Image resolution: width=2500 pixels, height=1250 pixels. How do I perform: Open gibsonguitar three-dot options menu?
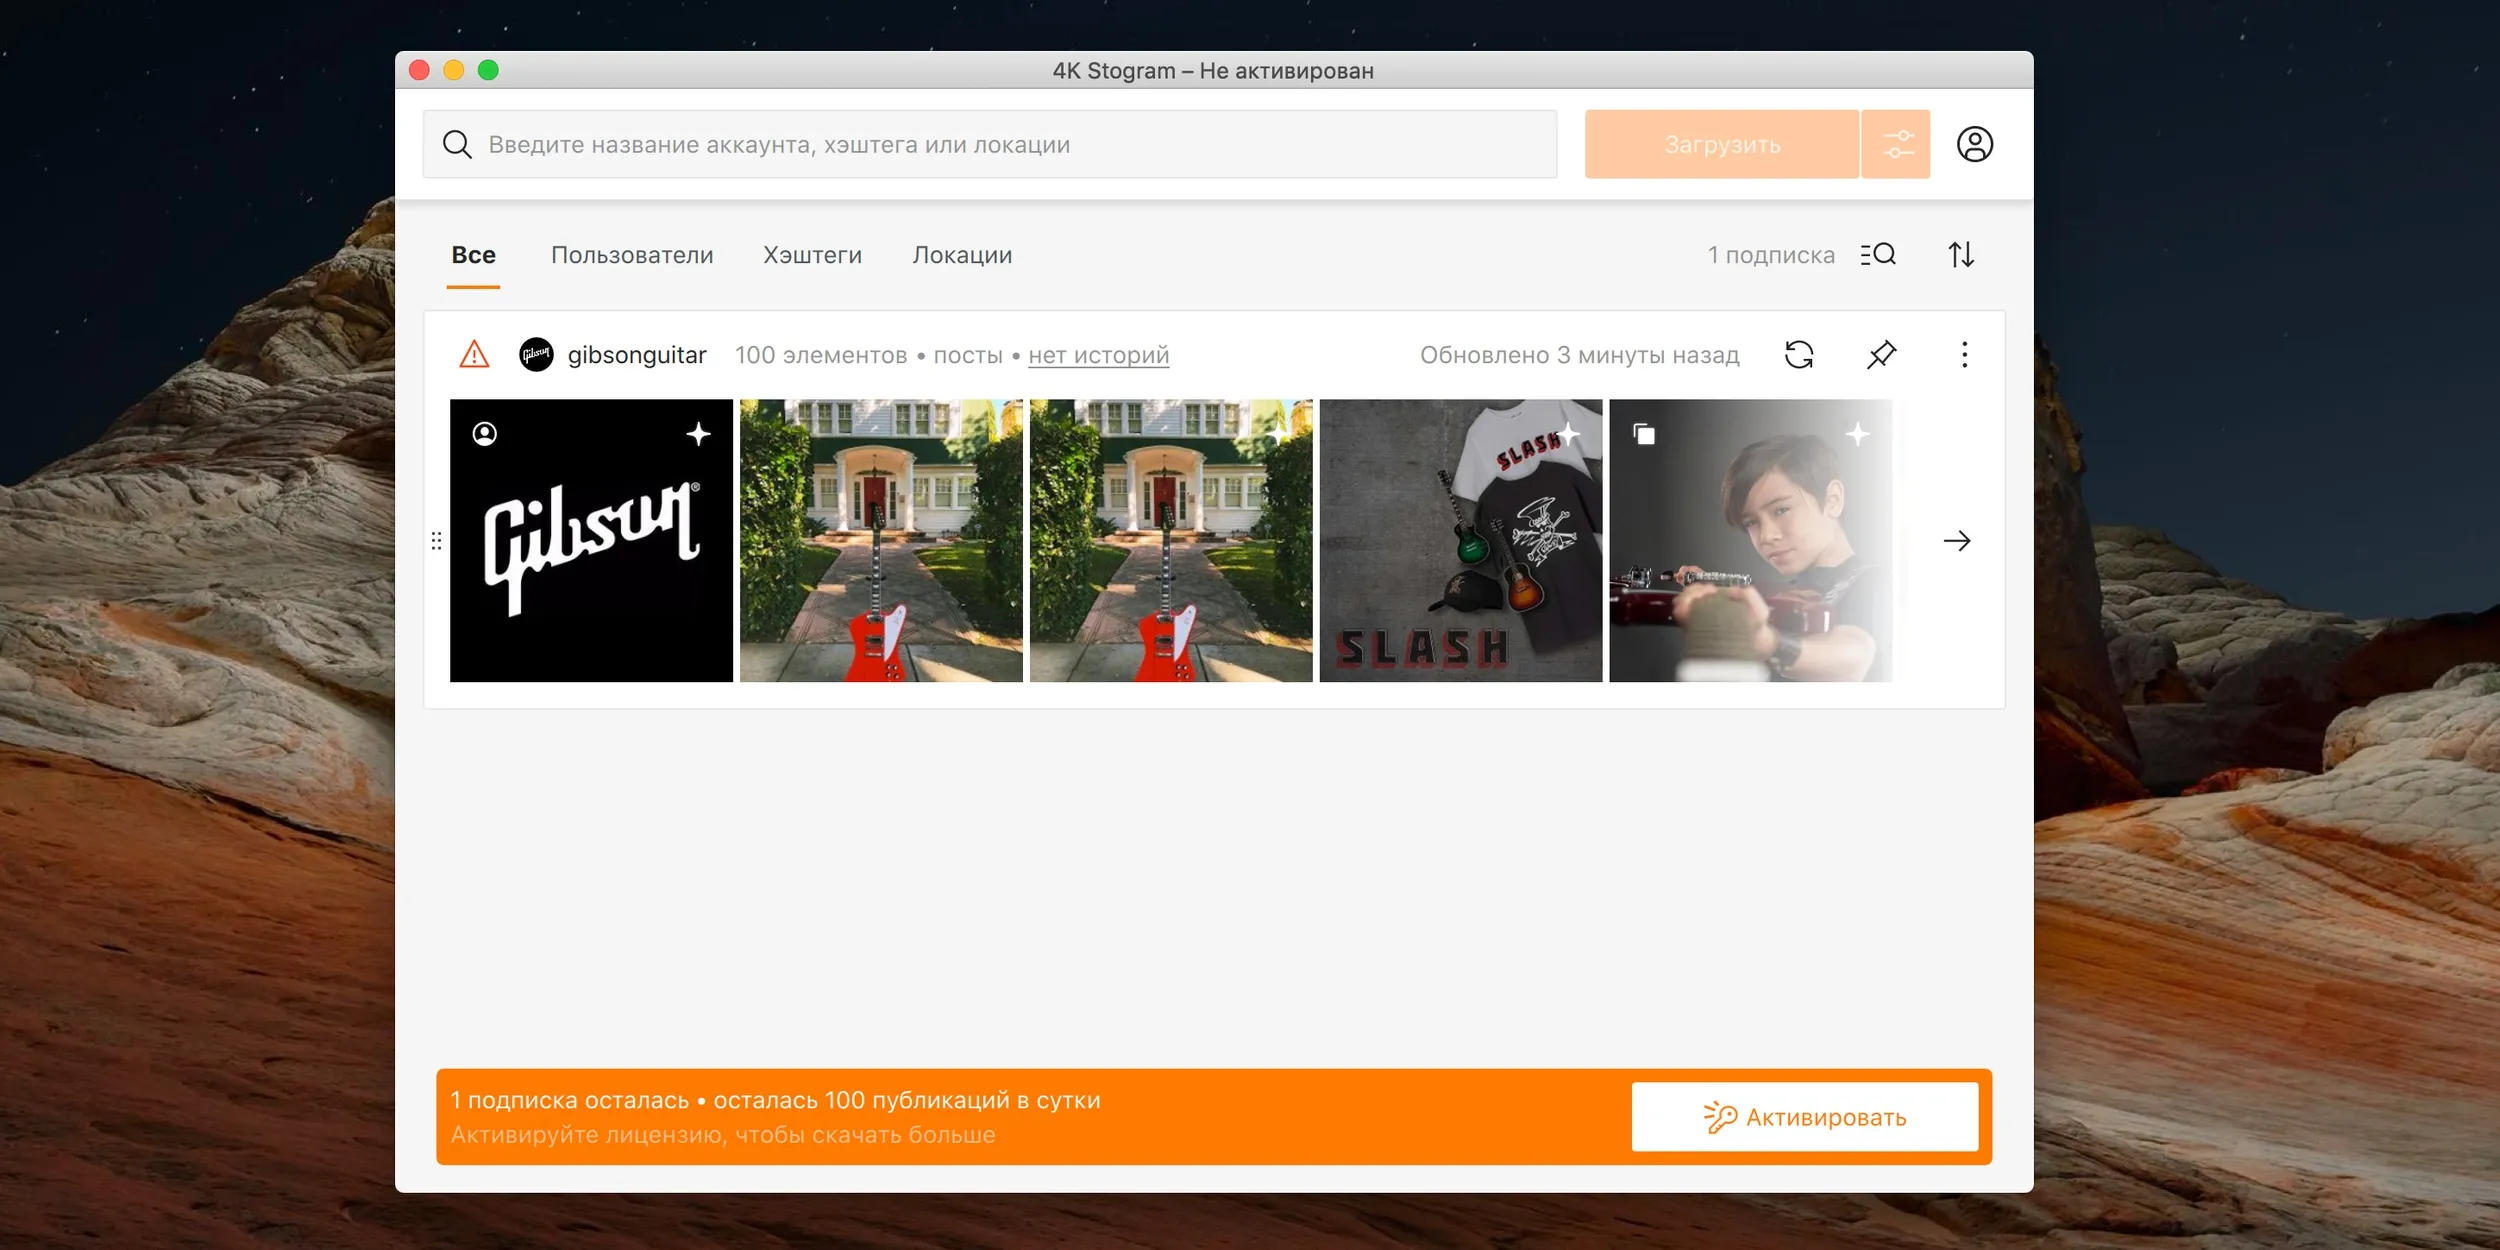[x=1964, y=355]
